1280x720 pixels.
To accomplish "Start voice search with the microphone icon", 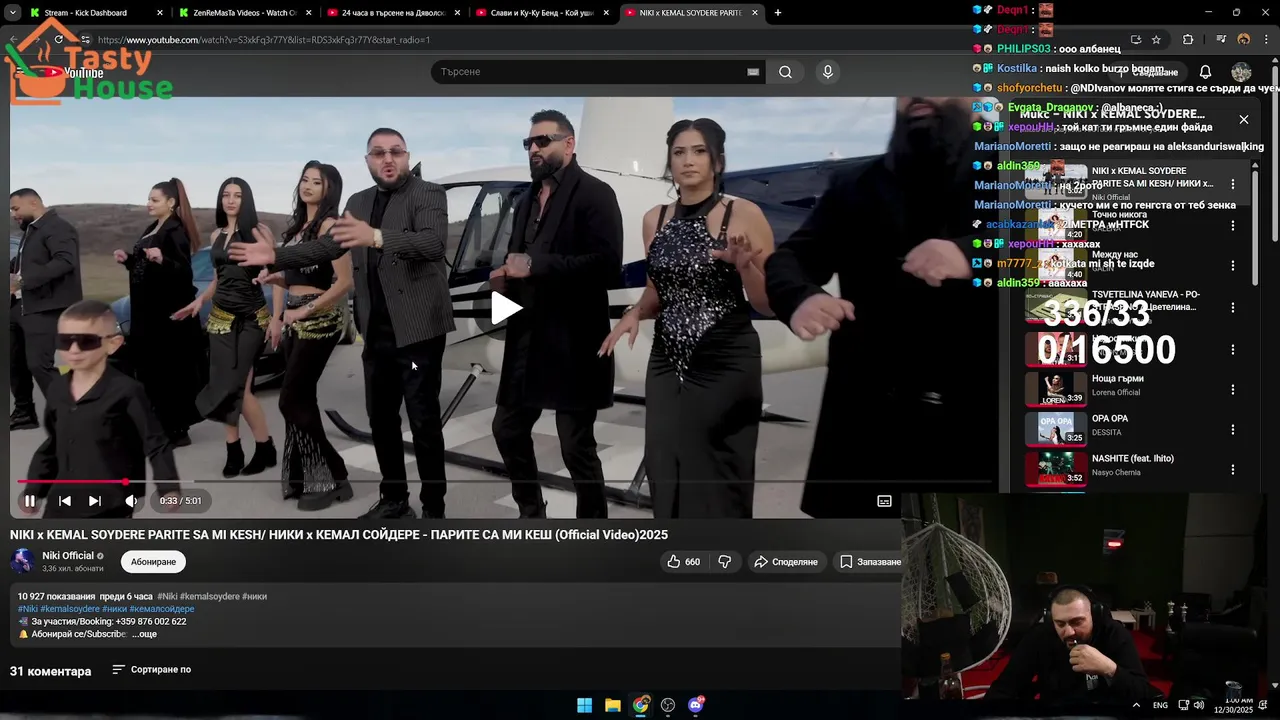I will pos(827,72).
